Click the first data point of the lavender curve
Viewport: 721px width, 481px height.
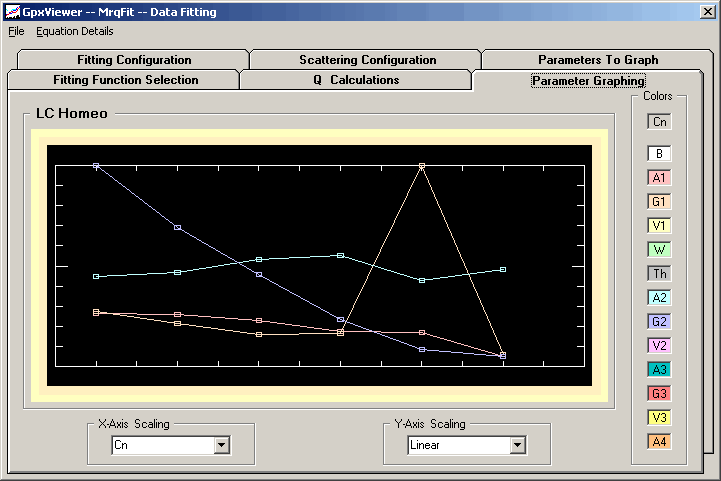tap(96, 166)
